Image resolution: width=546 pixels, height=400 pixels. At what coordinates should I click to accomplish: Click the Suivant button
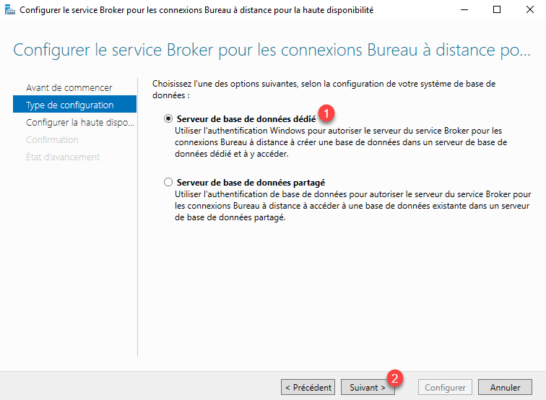(367, 387)
